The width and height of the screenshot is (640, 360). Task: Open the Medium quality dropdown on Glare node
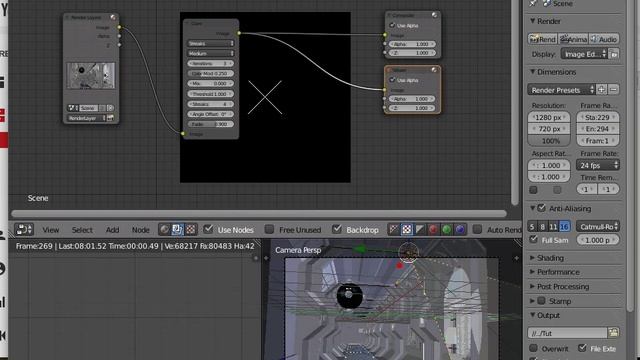click(211, 53)
